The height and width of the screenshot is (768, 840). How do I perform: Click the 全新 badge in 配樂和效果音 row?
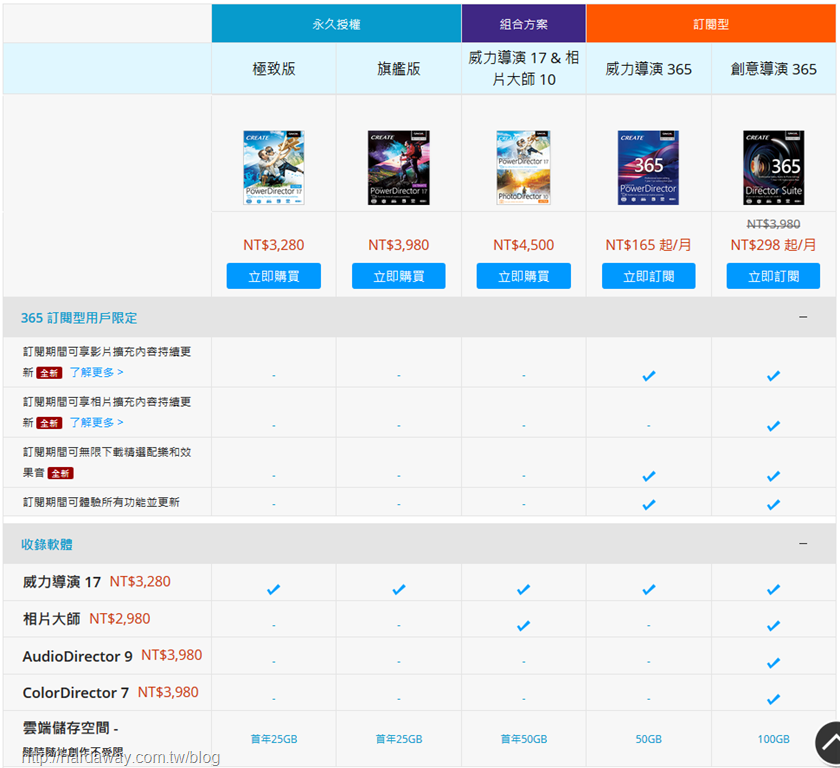point(61,473)
